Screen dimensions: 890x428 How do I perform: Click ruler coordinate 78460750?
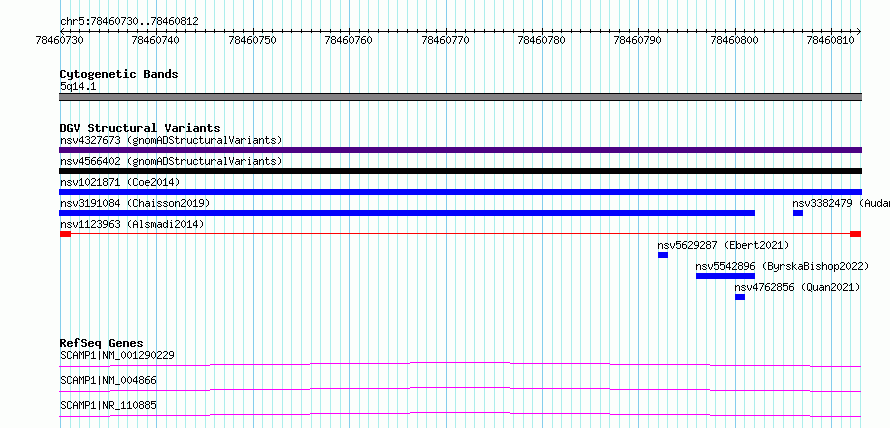coord(253,40)
